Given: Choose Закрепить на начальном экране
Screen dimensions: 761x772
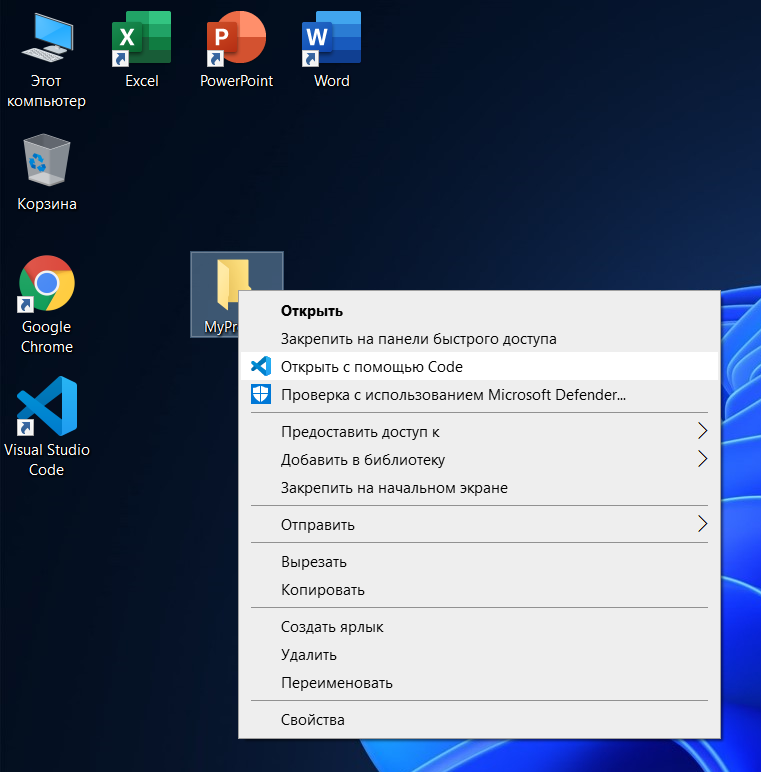Looking at the screenshot, I should click(394, 488).
